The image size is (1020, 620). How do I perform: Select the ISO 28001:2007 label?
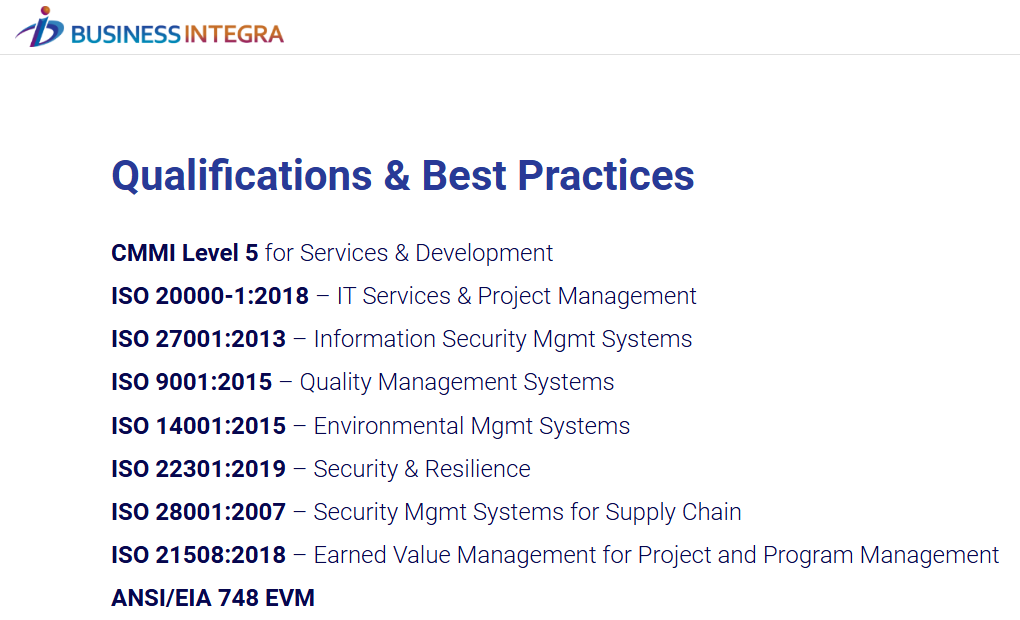tap(198, 512)
